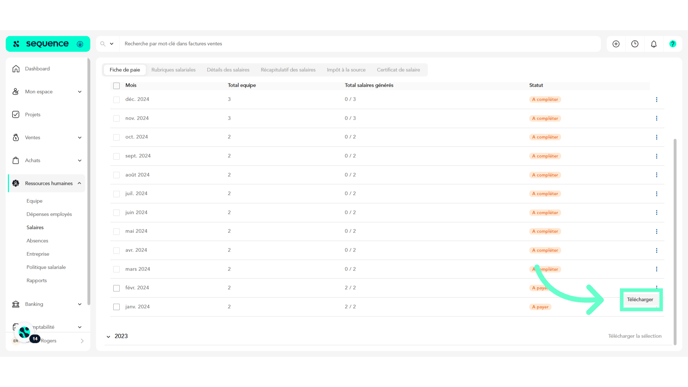688x387 pixels.
Task: Click the chat widget bubble icon
Action: 25,333
